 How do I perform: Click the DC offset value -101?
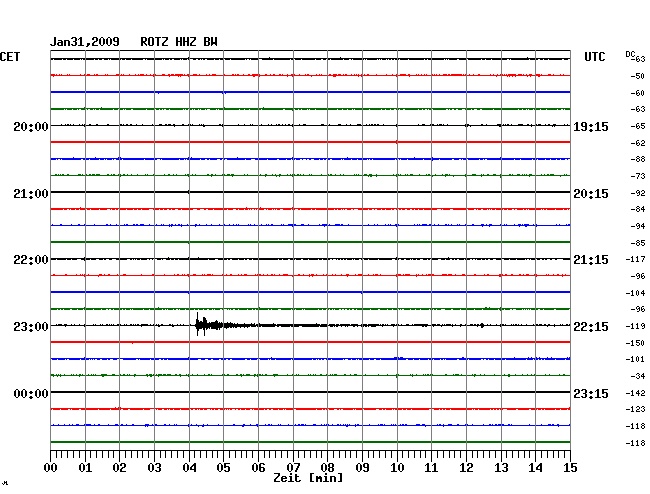click(x=635, y=359)
